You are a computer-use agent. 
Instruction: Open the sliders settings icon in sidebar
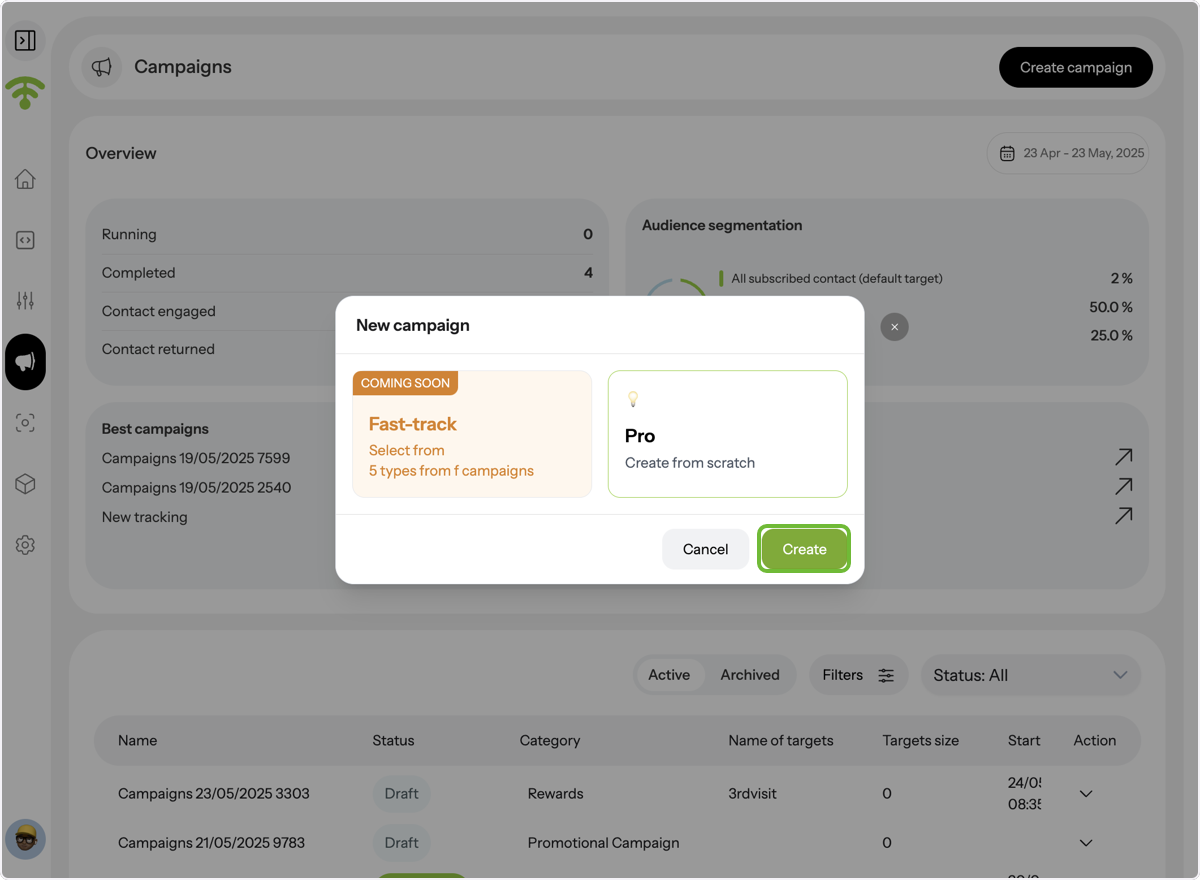coord(25,301)
